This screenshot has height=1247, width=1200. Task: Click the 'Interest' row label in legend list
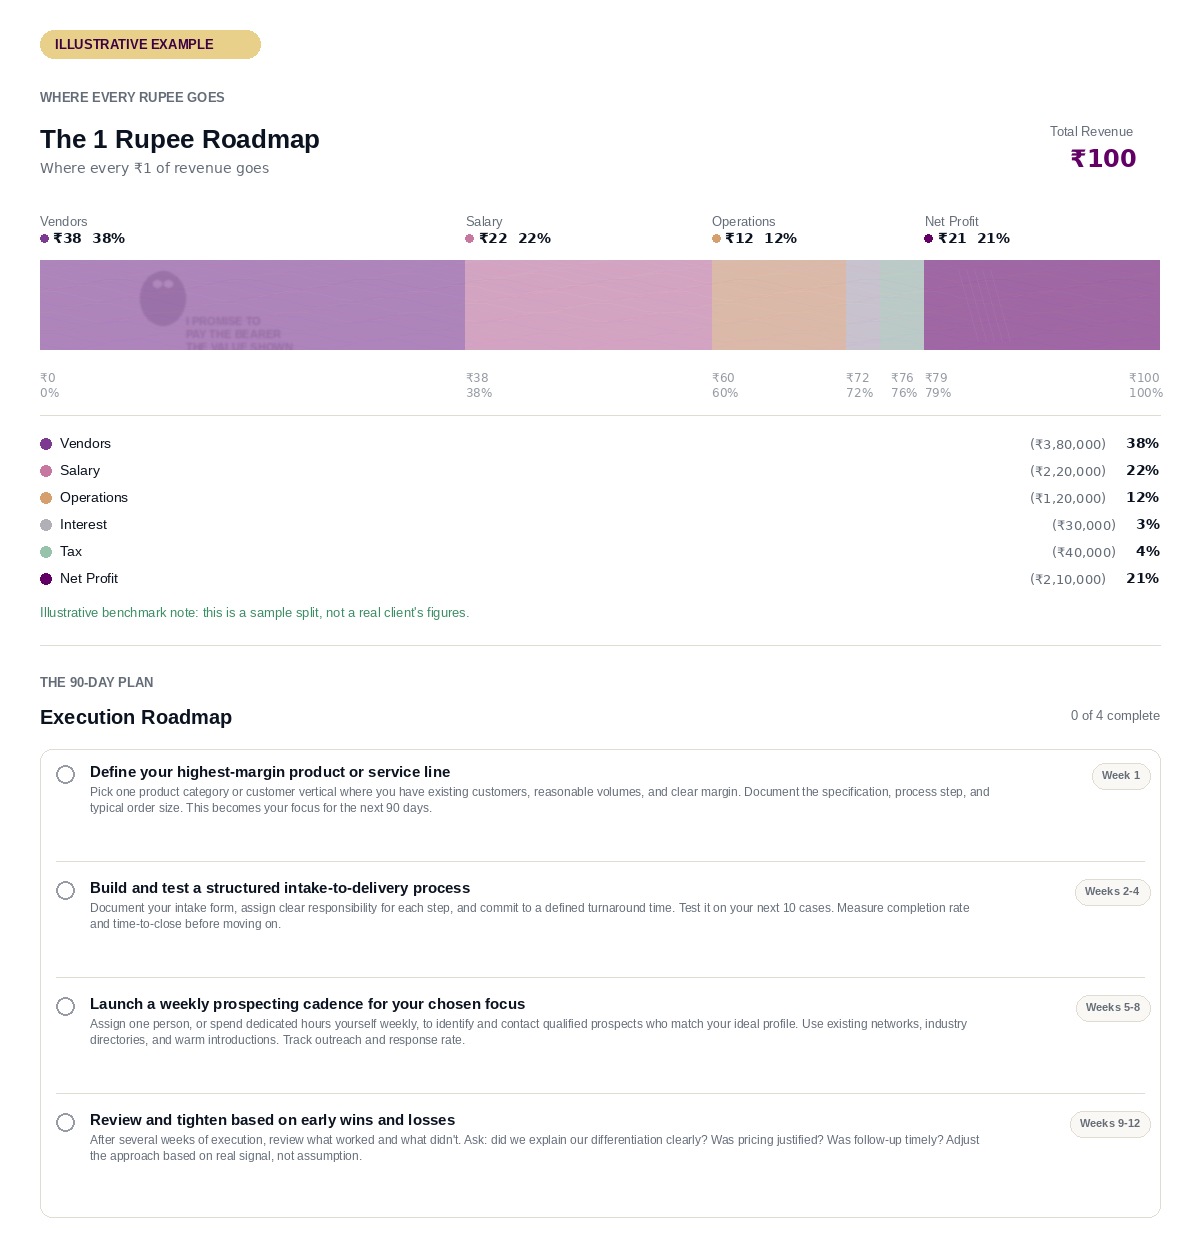tap(83, 525)
